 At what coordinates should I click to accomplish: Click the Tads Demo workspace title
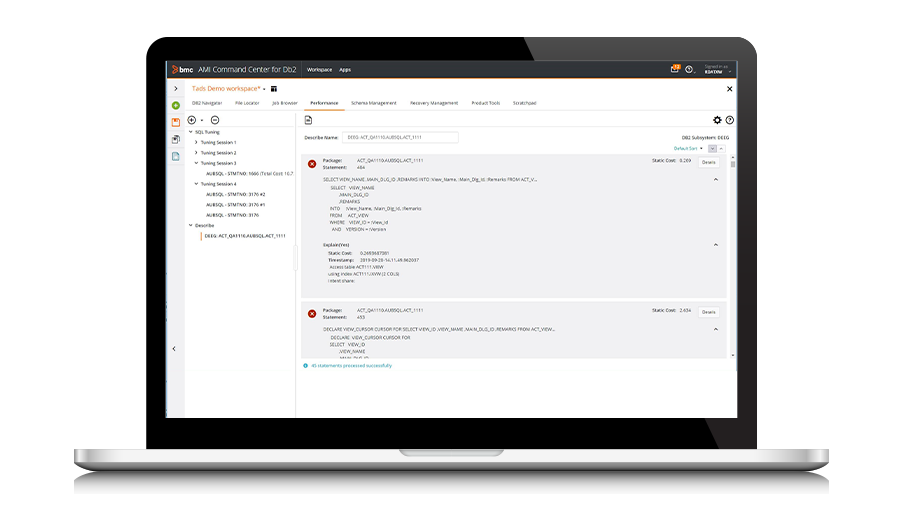[226, 89]
